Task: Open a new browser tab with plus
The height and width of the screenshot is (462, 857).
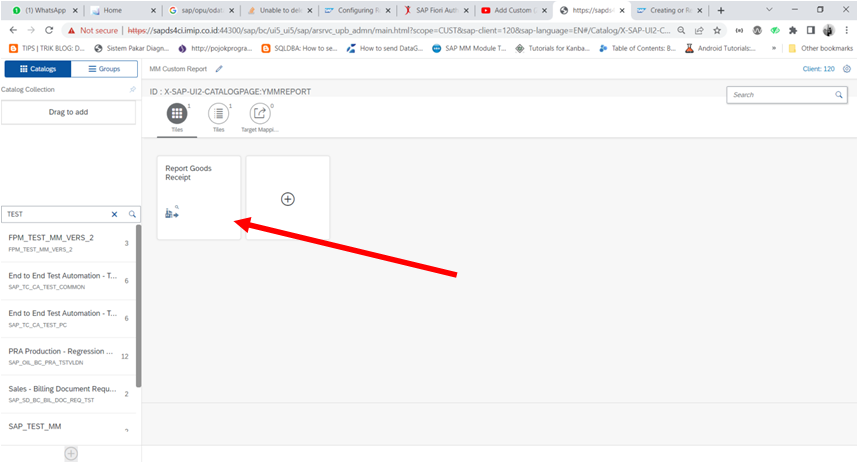Action: (x=721, y=10)
